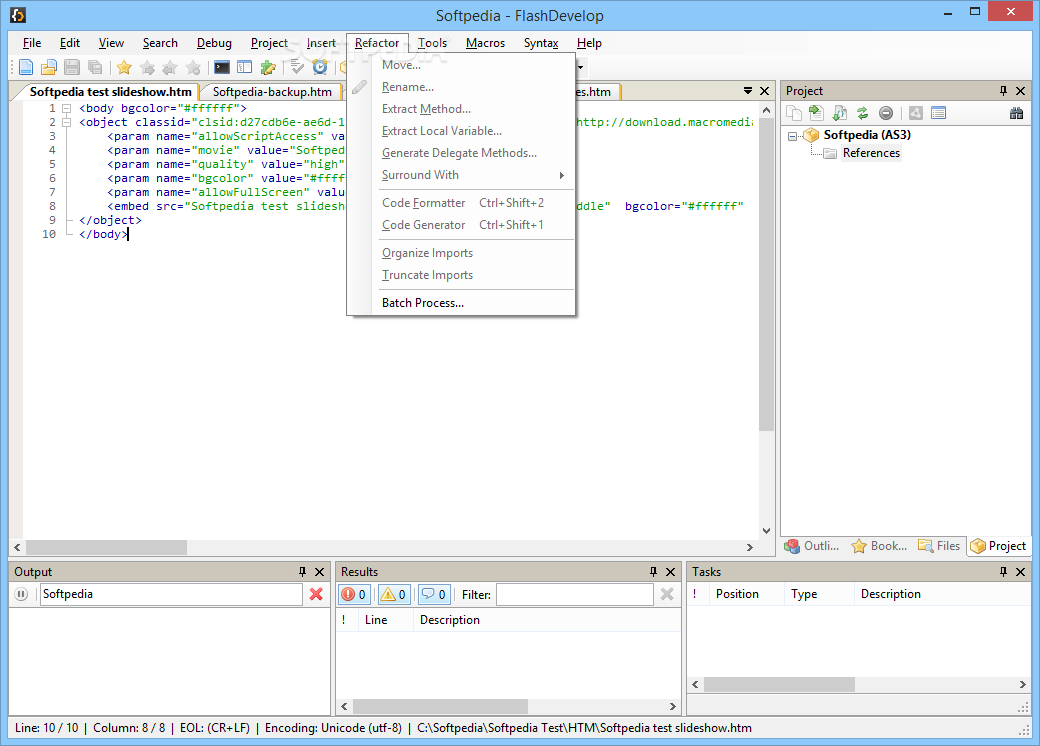Go to previous bookmark star icon
Viewport: 1040px width, 746px height.
(170, 67)
